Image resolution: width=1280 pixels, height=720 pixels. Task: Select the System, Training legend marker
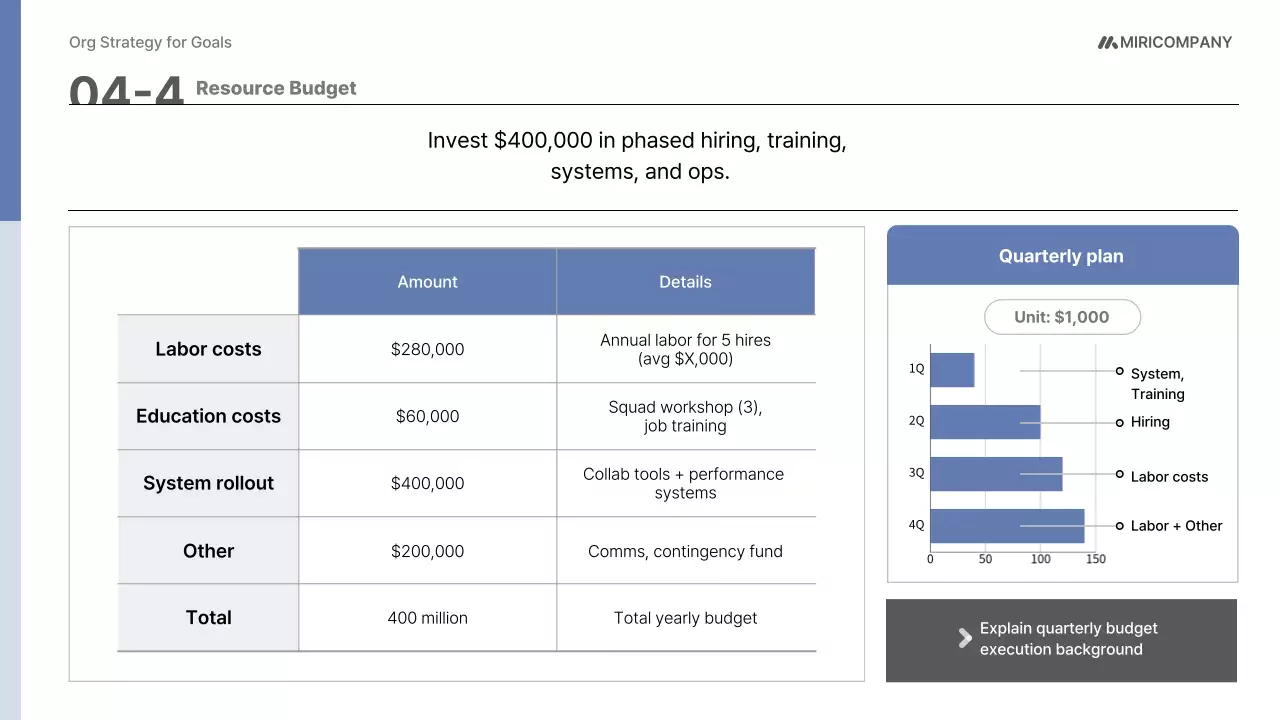[x=1120, y=371]
